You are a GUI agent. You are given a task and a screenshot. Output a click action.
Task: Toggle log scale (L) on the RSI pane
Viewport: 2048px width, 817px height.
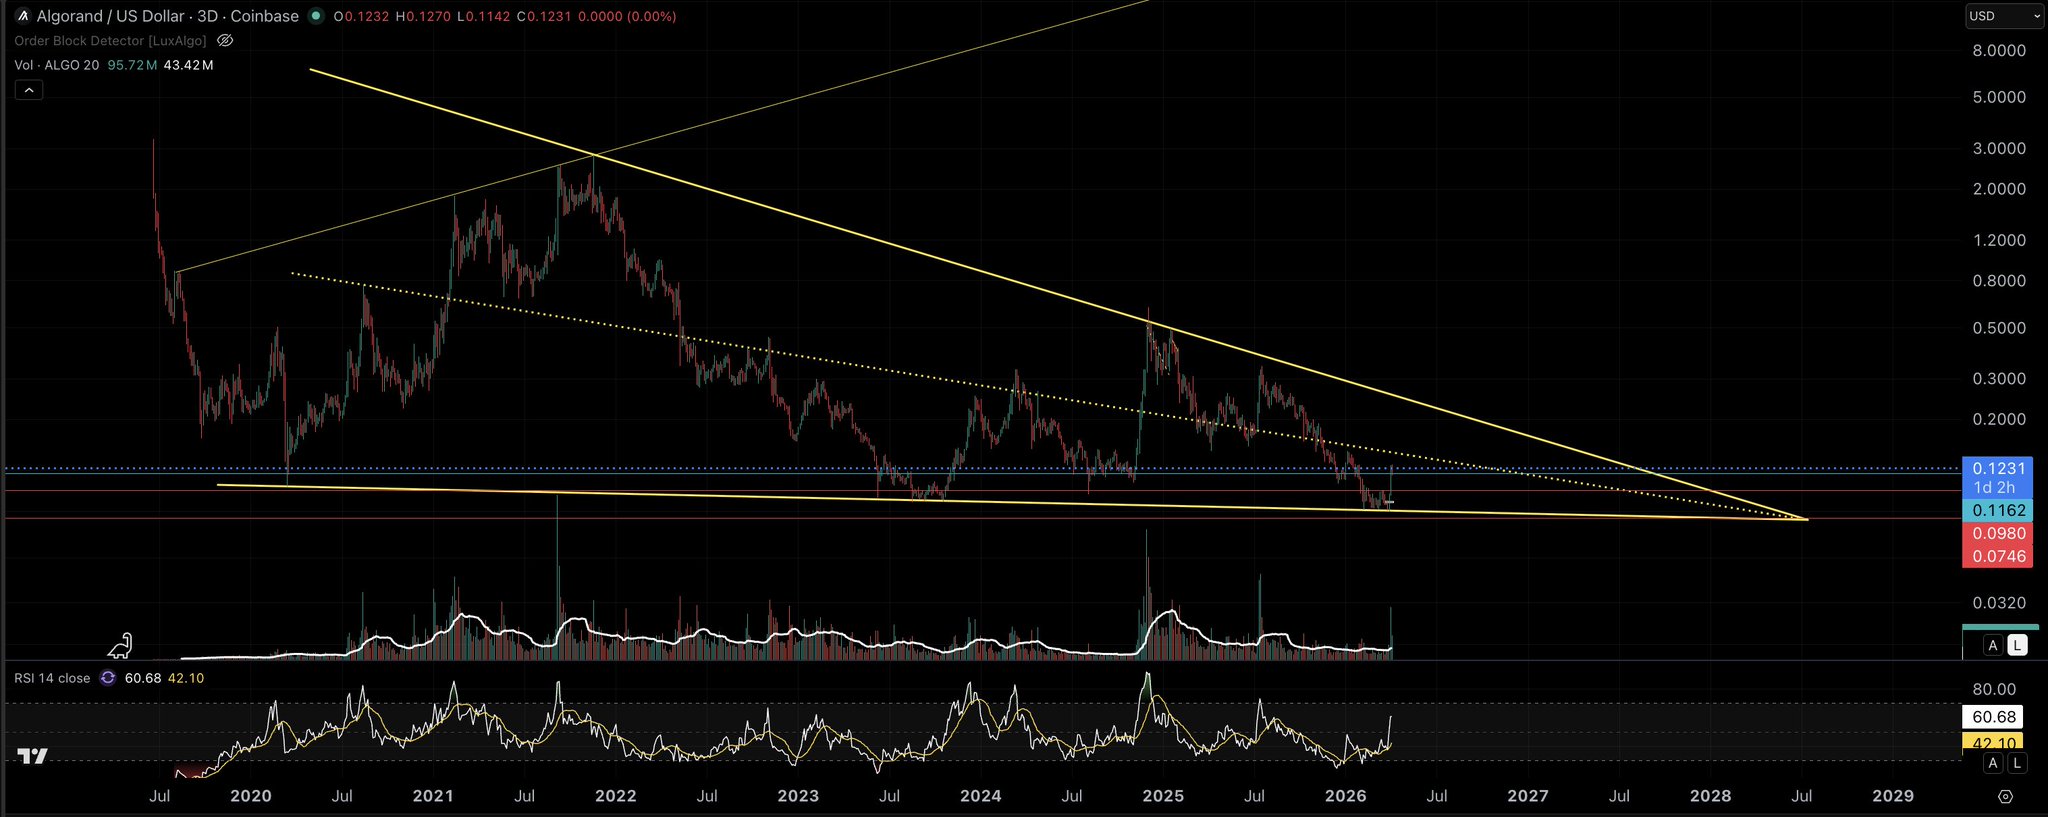click(x=2017, y=763)
